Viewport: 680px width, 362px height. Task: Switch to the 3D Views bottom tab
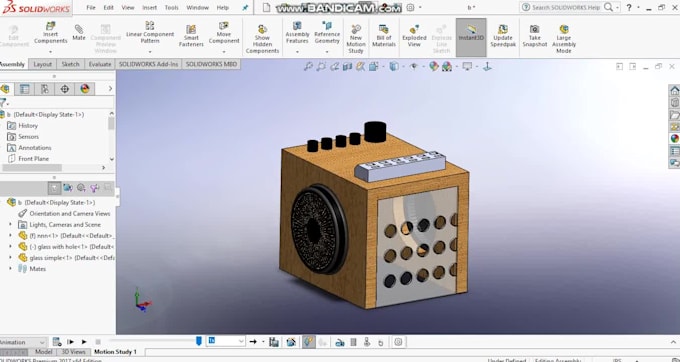click(73, 352)
